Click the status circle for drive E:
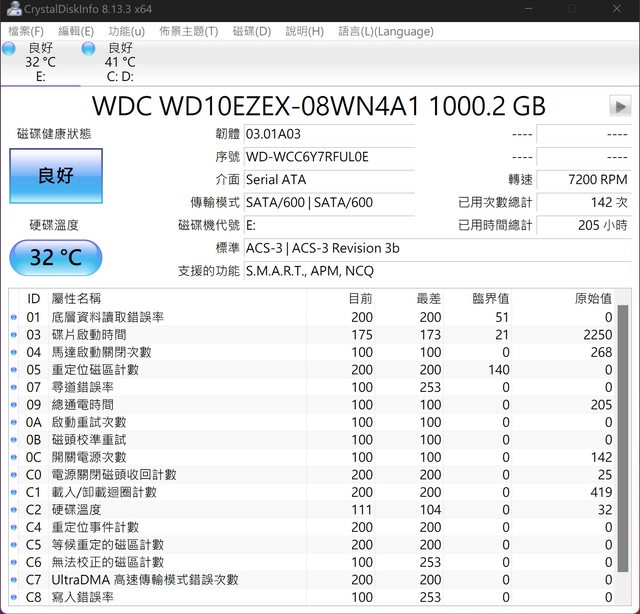This screenshot has width=640, height=614. coord(9,48)
